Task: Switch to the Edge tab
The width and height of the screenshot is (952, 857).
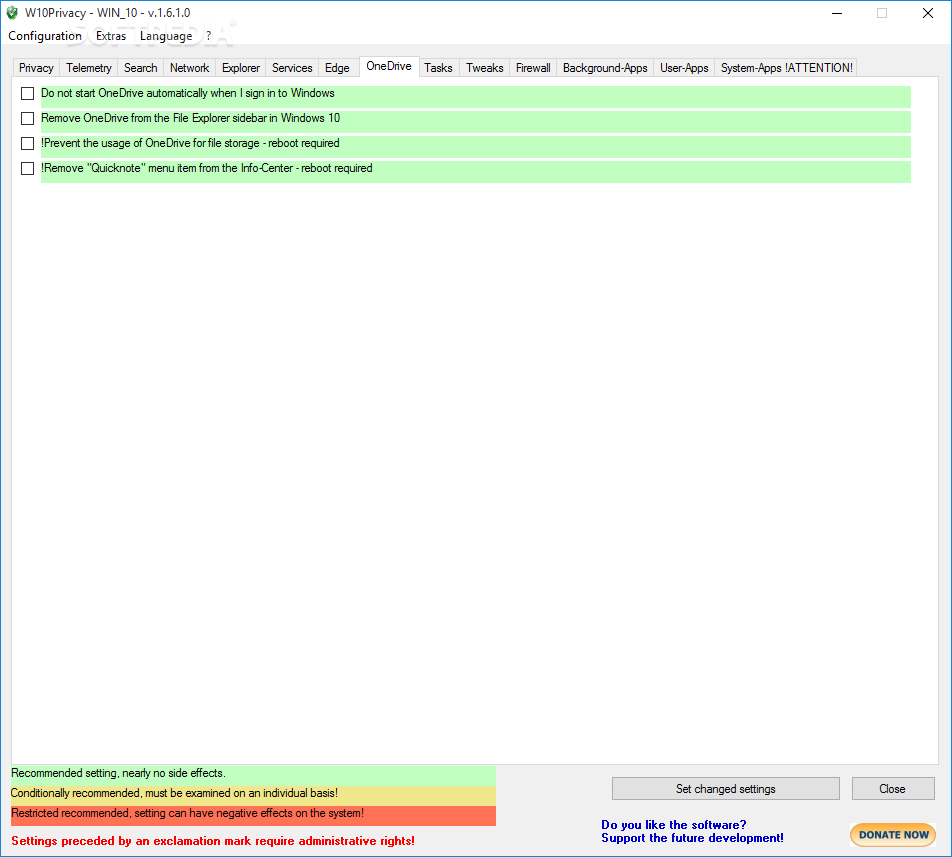Action: (x=337, y=68)
